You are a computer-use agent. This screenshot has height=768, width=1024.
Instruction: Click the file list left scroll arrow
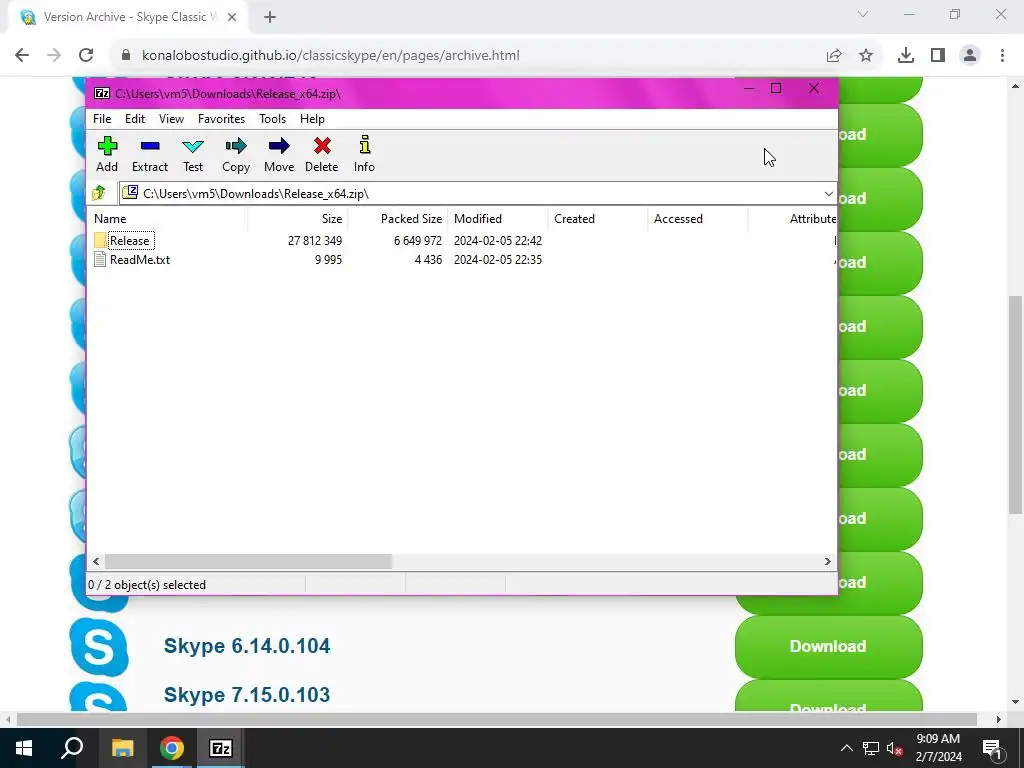click(x=96, y=562)
